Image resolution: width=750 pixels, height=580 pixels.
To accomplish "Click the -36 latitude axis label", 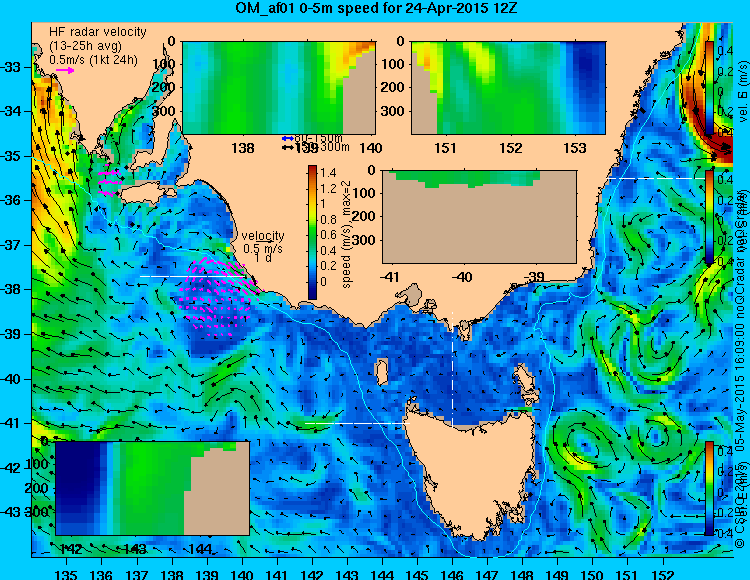I will point(11,200).
